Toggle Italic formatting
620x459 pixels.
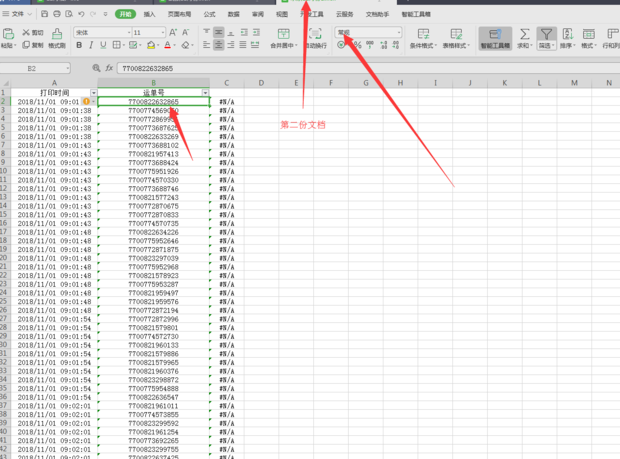91,45
